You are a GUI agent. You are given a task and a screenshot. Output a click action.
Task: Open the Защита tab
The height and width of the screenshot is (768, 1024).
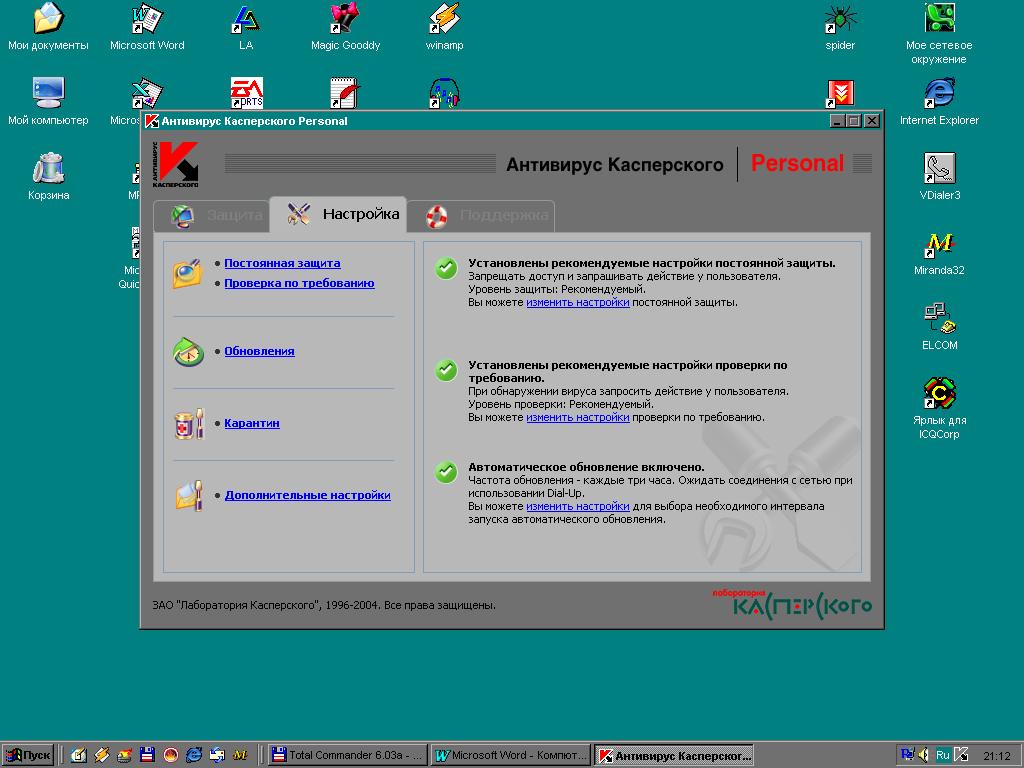click(212, 215)
